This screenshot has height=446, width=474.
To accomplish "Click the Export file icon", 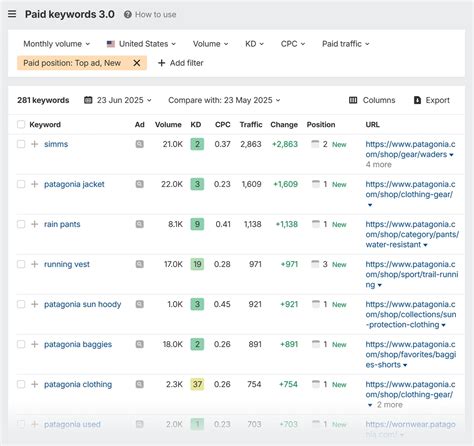I will [417, 100].
